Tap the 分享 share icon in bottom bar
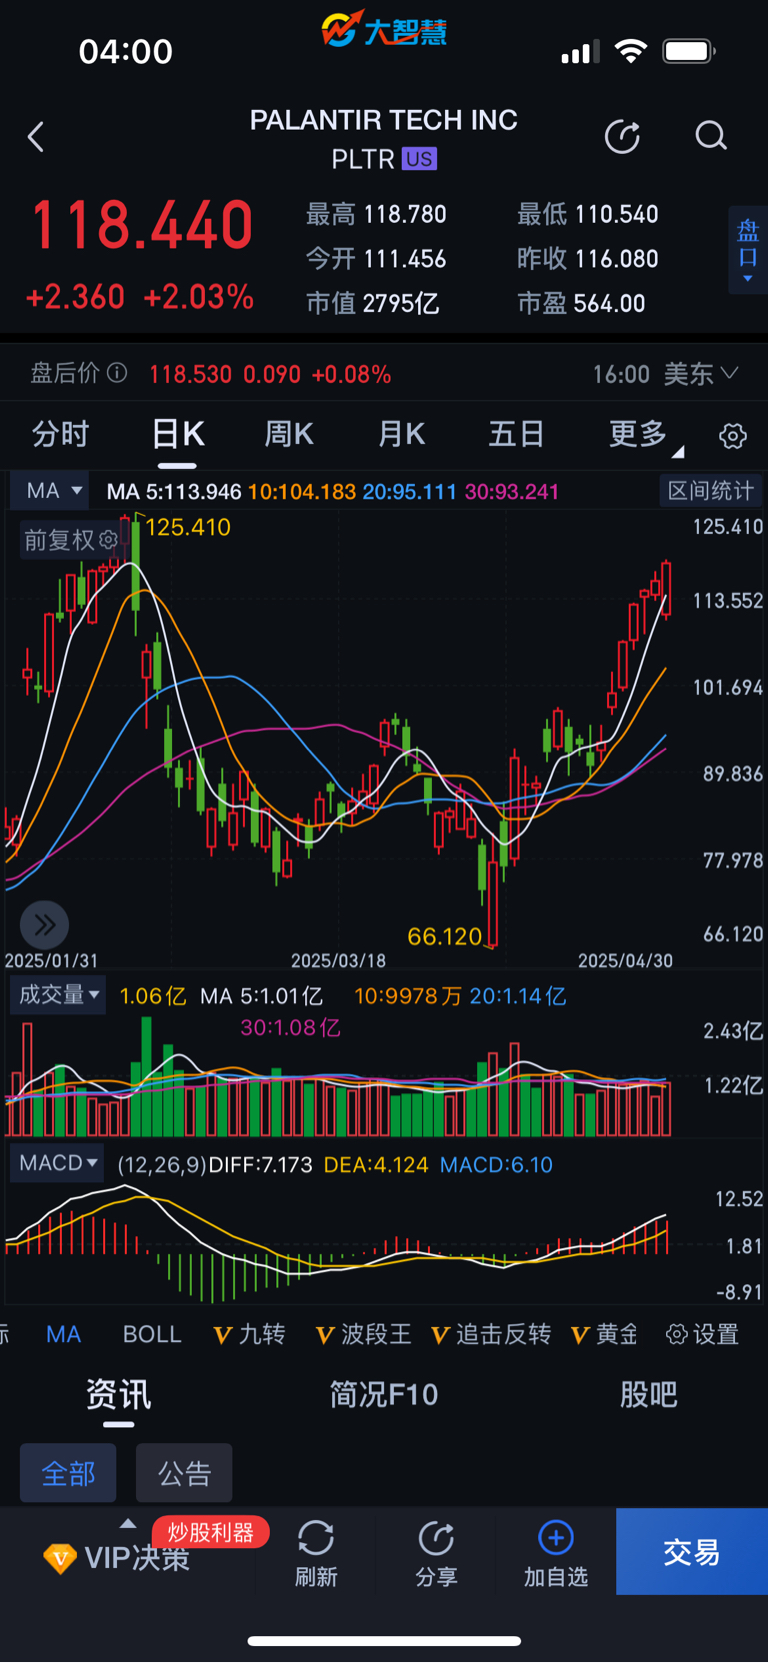 436,1553
